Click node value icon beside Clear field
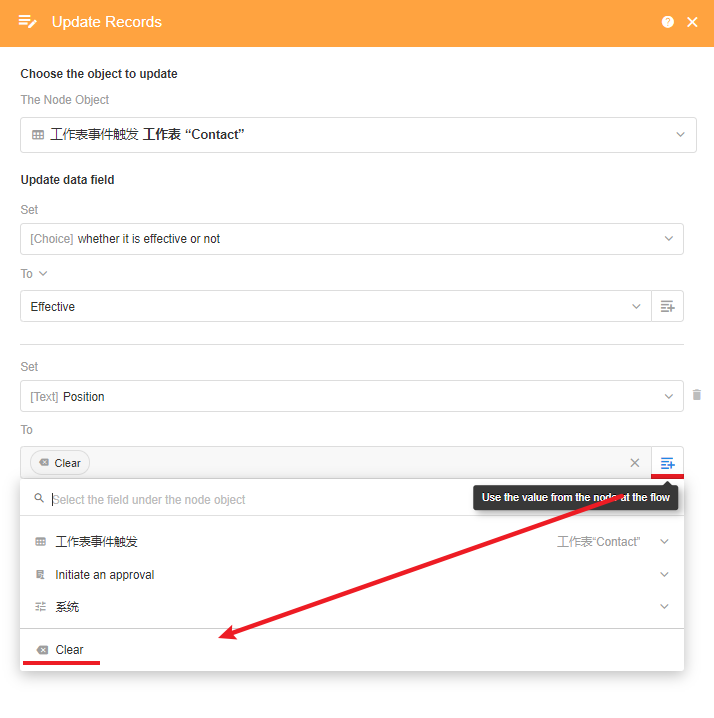 667,463
